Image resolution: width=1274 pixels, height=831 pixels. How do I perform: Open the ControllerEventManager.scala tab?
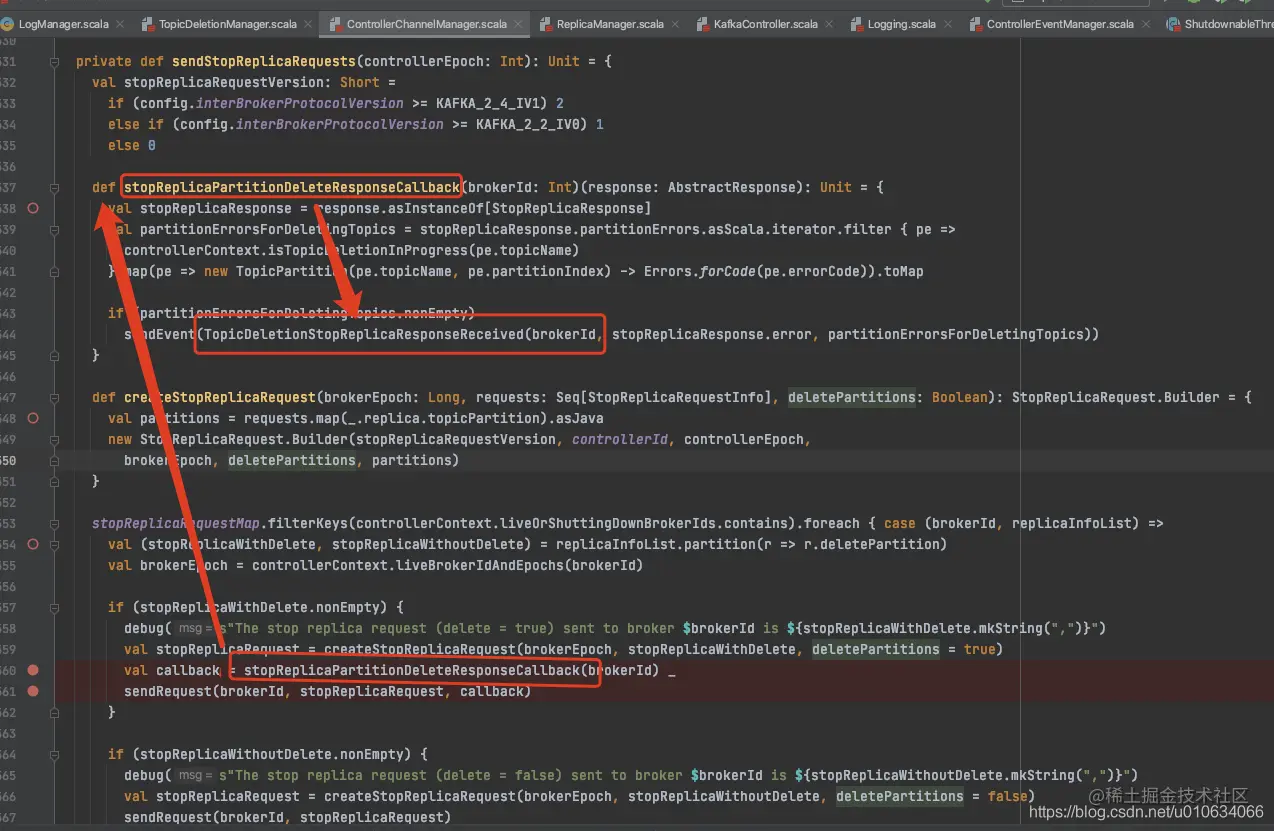(1060, 24)
